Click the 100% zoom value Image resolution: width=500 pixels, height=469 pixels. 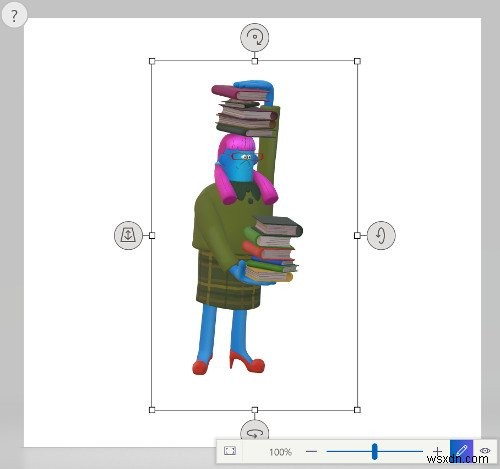(280, 452)
